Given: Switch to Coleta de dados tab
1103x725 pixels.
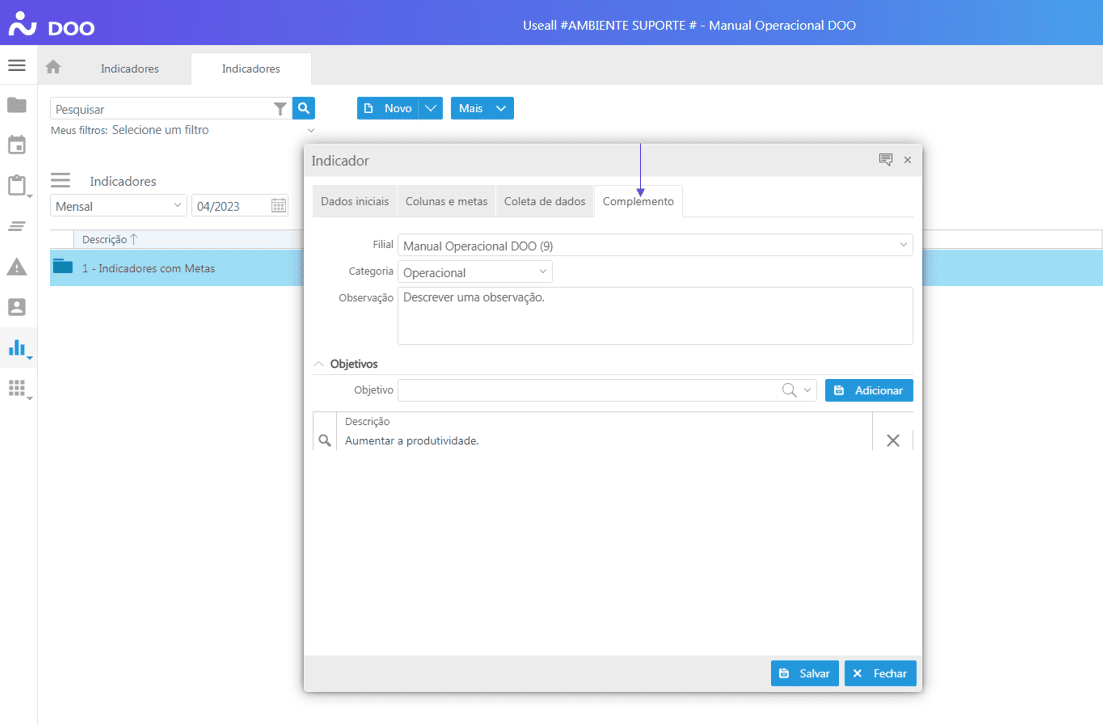Looking at the screenshot, I should click(x=544, y=201).
